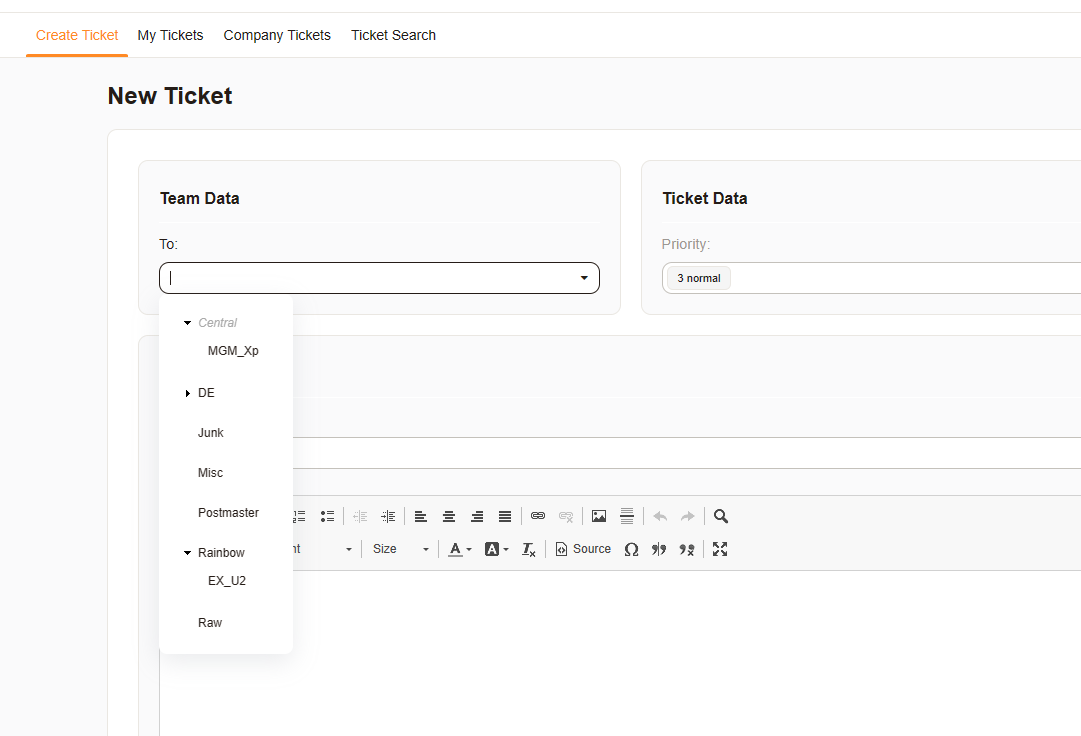Switch to the My Tickets tab
1081x736 pixels.
170,35
